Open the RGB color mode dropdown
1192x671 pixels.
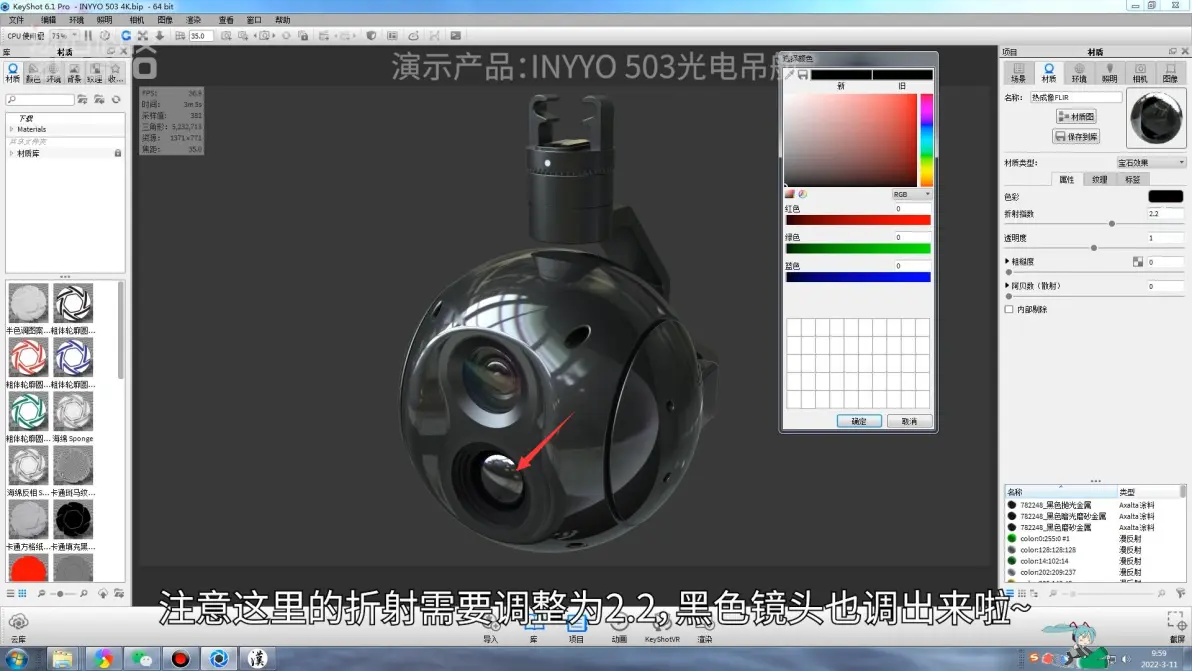[x=911, y=195]
